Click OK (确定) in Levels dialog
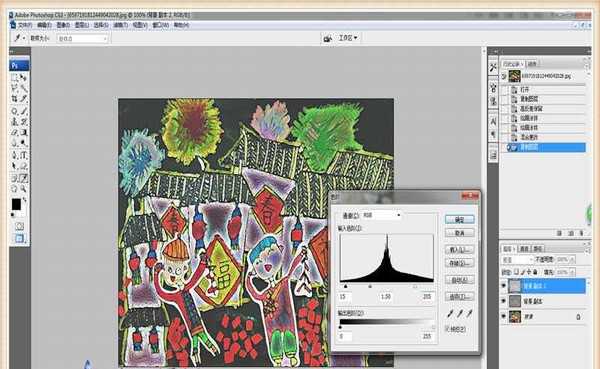The image size is (600, 369). point(460,219)
